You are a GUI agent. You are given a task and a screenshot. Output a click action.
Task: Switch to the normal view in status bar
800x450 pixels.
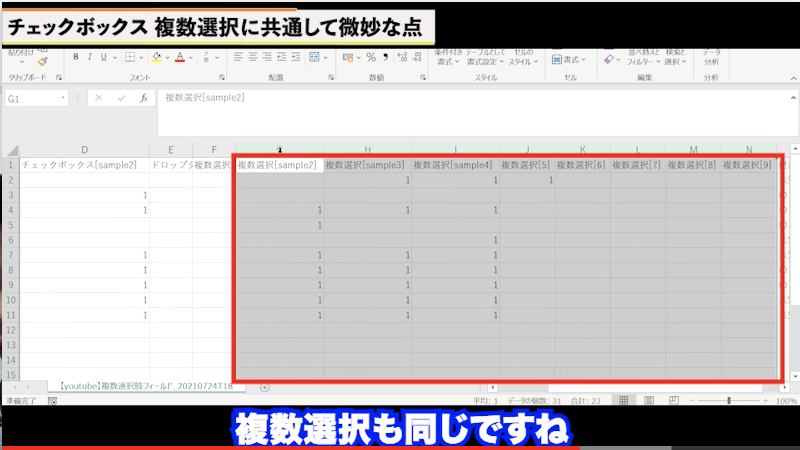(x=622, y=400)
